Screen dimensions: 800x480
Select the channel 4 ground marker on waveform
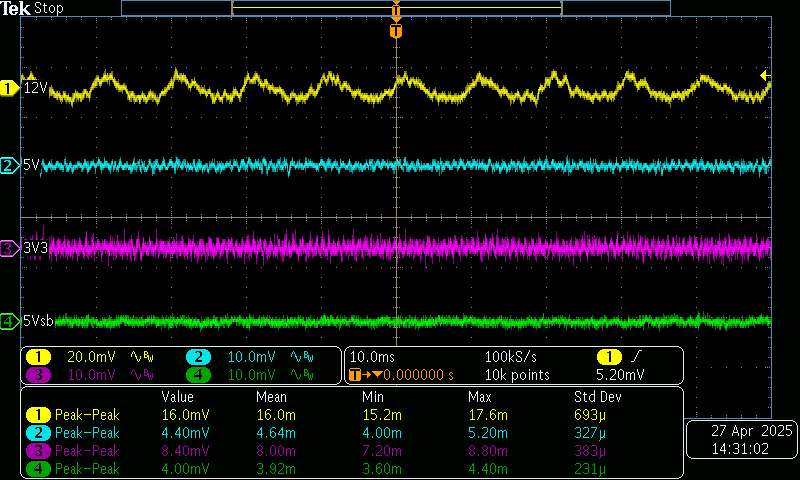(x=9, y=321)
